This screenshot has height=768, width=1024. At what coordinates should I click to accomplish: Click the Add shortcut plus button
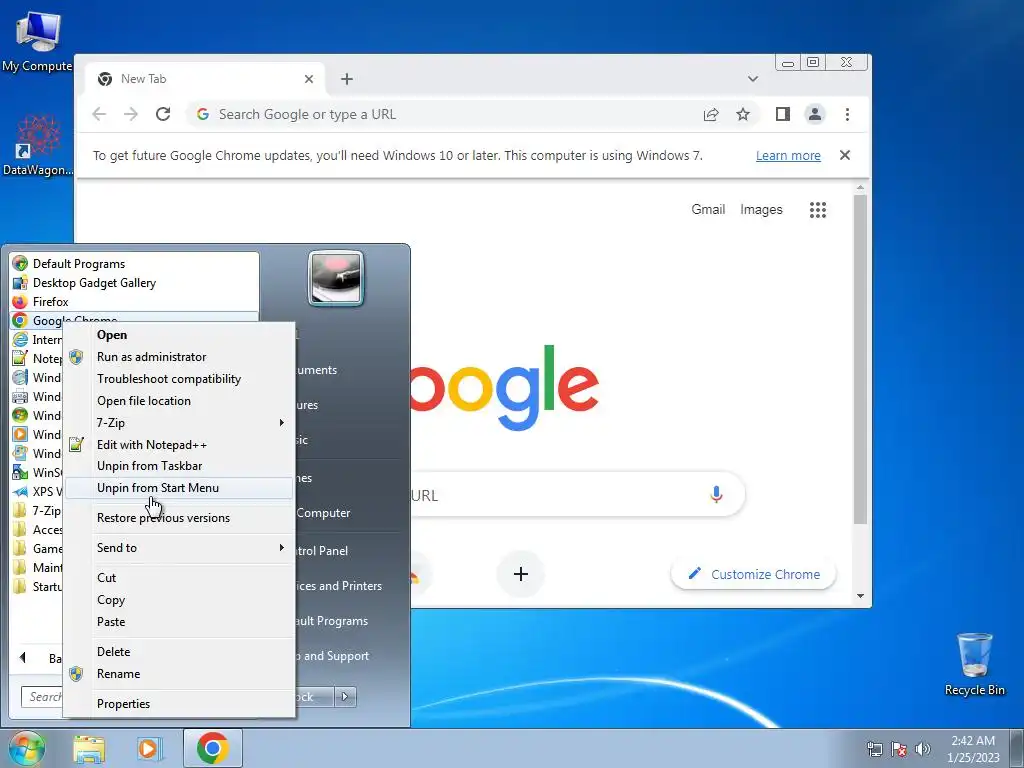(520, 574)
